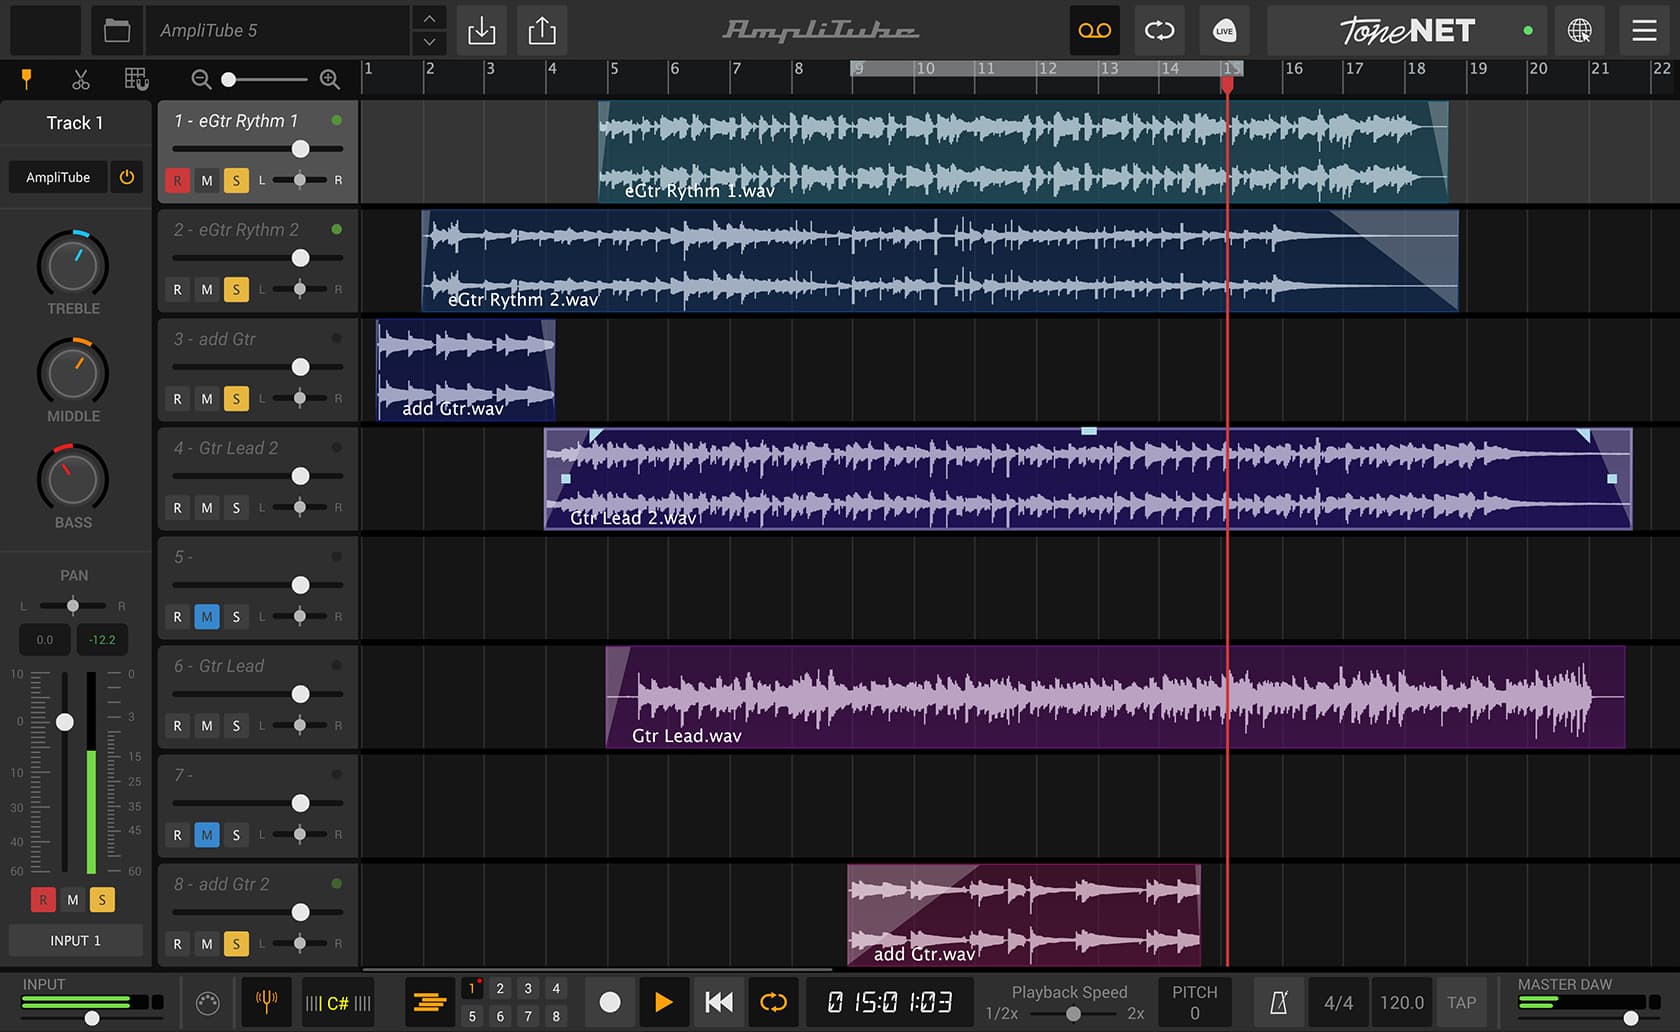The height and width of the screenshot is (1032, 1680).
Task: Open the hamburger menu top right
Action: pyautogui.click(x=1643, y=31)
